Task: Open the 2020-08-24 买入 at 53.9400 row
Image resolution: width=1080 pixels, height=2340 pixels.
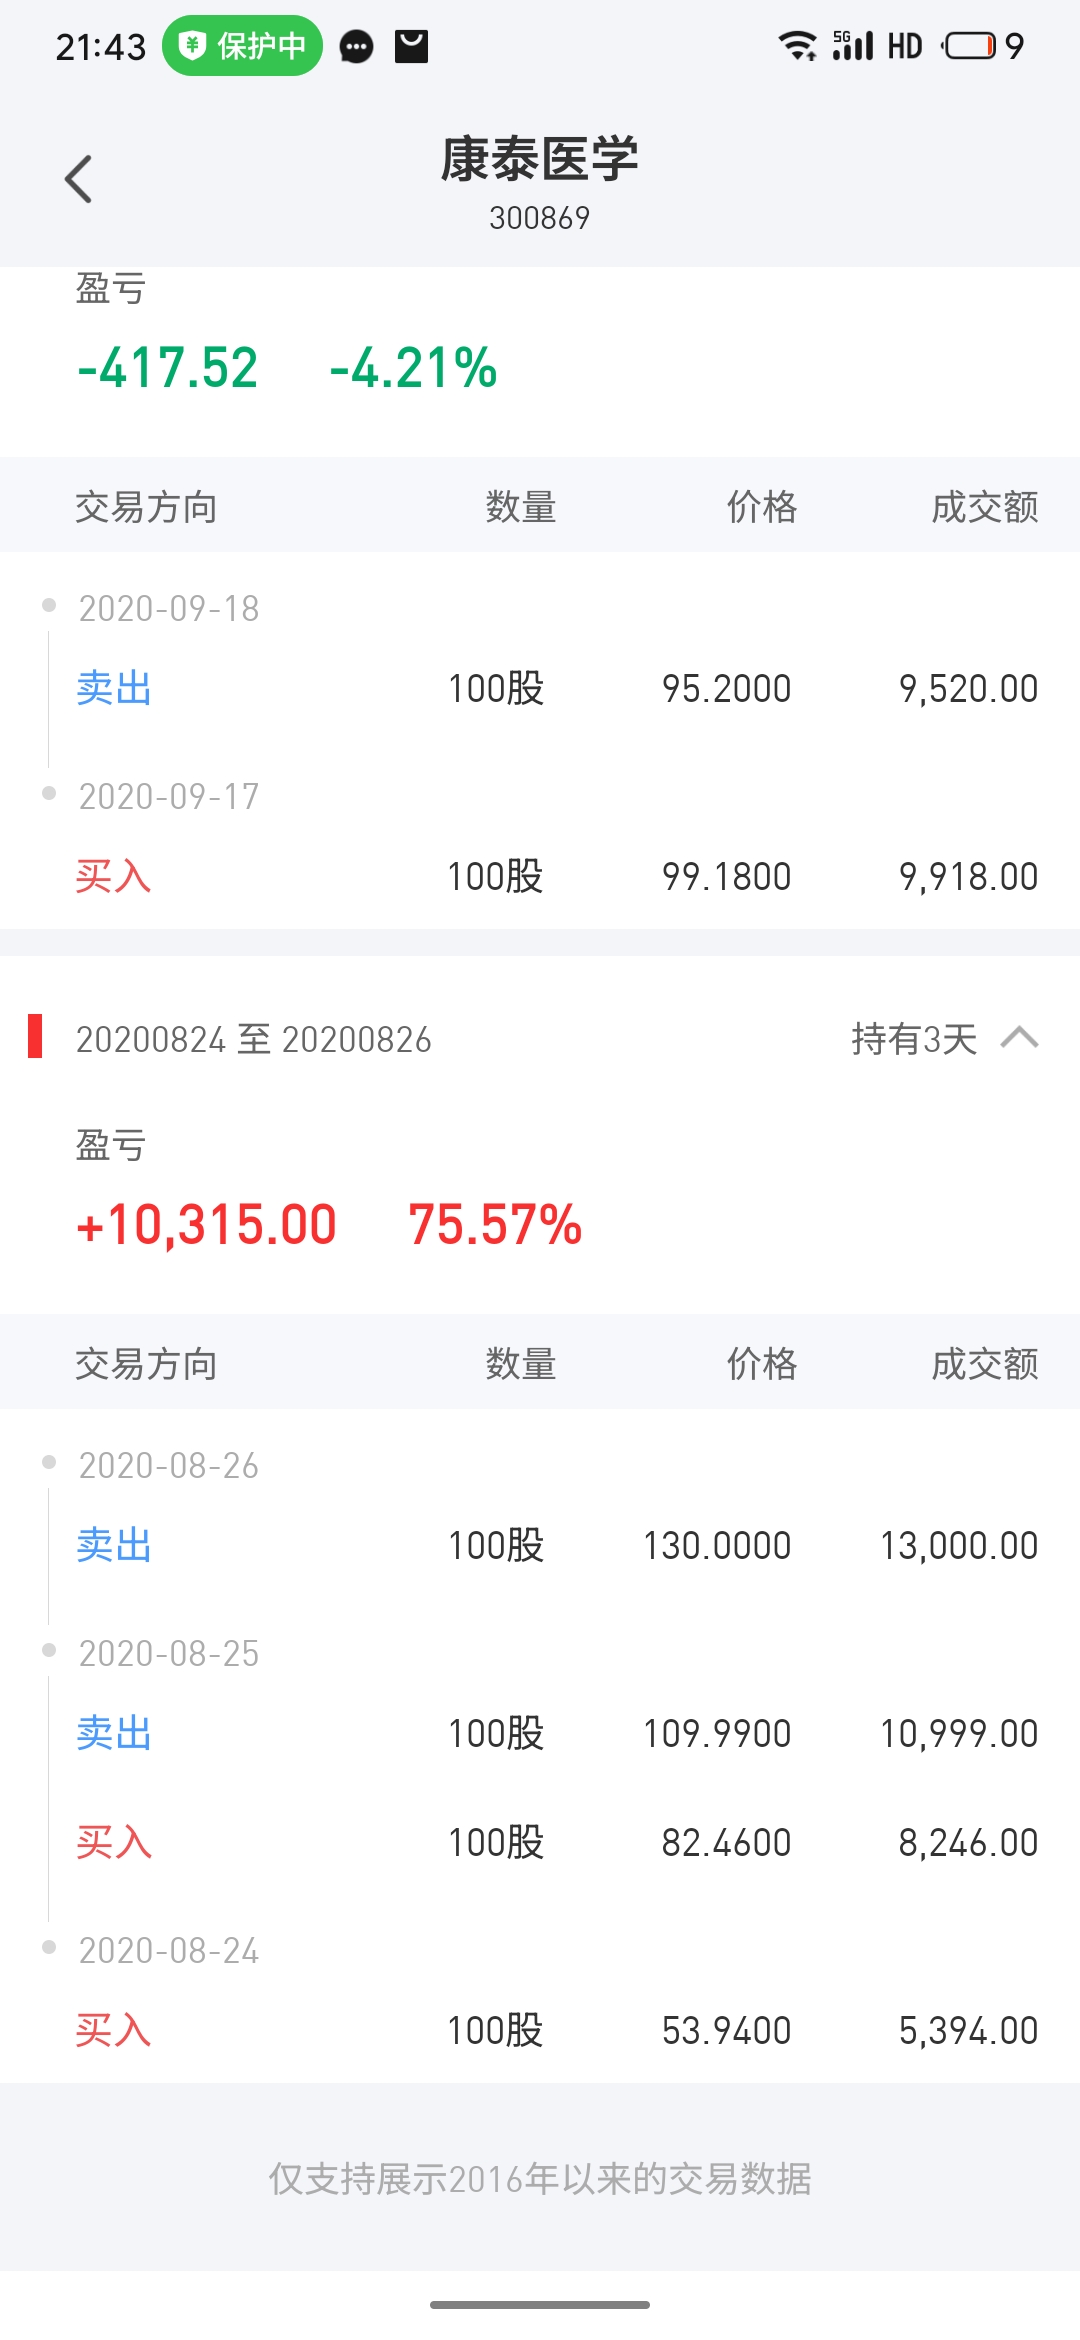Action: tap(540, 2031)
